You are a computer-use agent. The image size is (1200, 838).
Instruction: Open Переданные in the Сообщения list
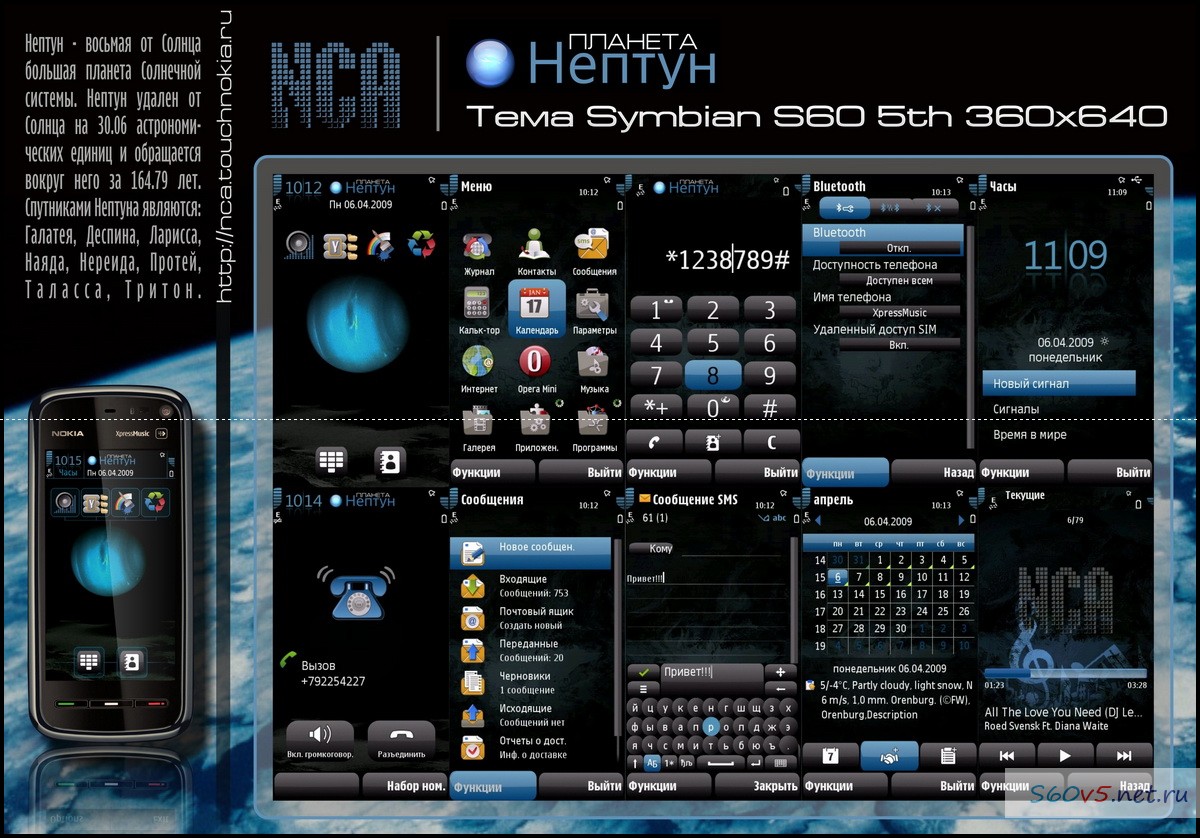pyautogui.click(x=530, y=650)
